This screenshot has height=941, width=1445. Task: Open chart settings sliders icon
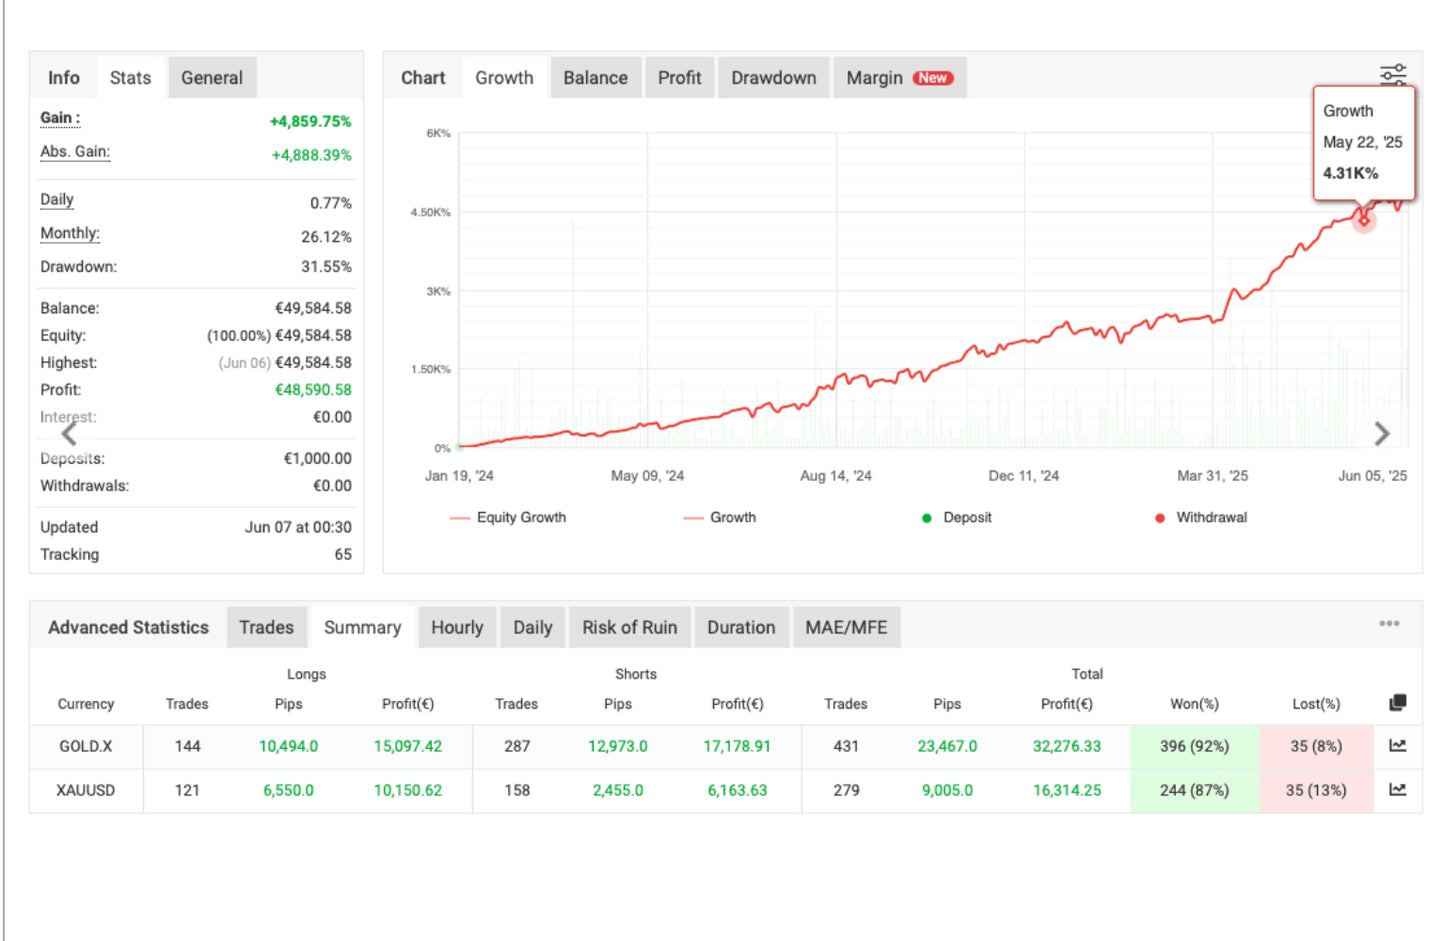1393,74
